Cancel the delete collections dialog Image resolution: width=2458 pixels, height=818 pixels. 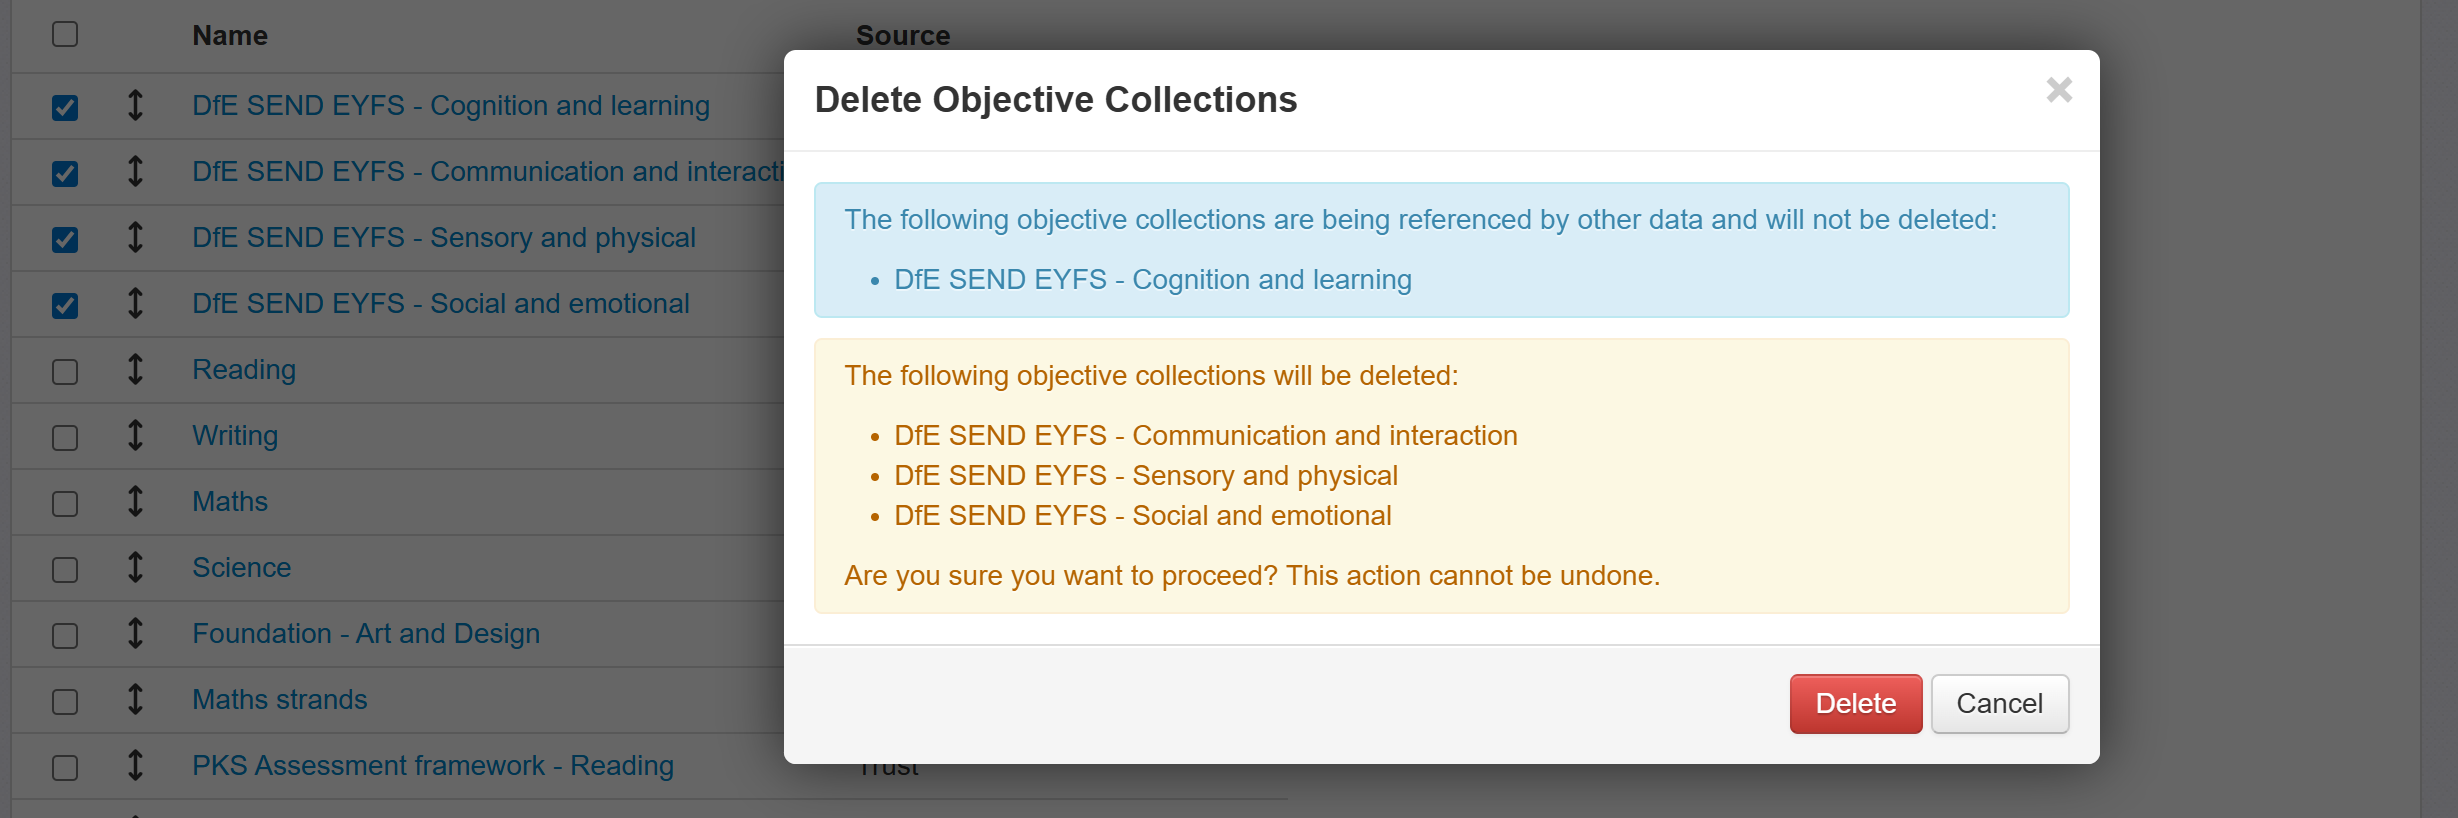click(x=1999, y=704)
